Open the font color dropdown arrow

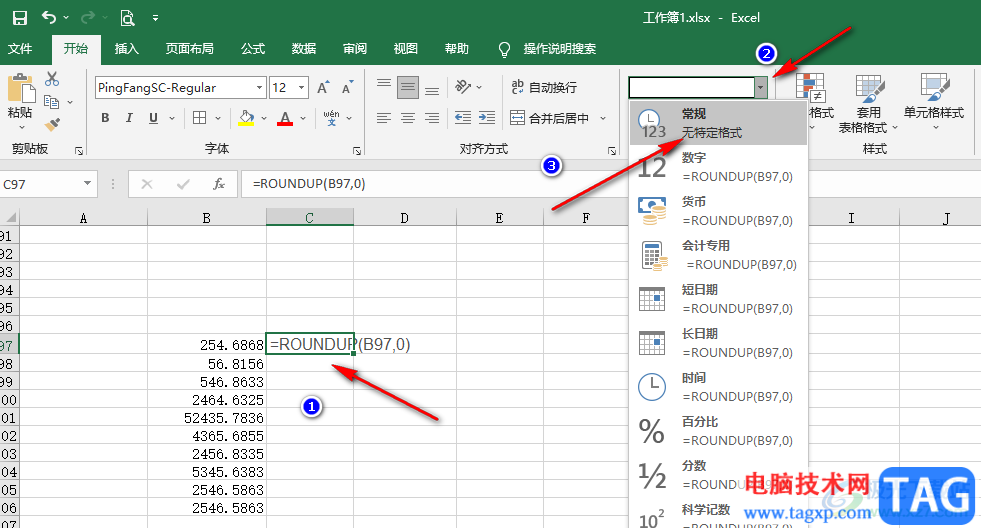click(303, 118)
